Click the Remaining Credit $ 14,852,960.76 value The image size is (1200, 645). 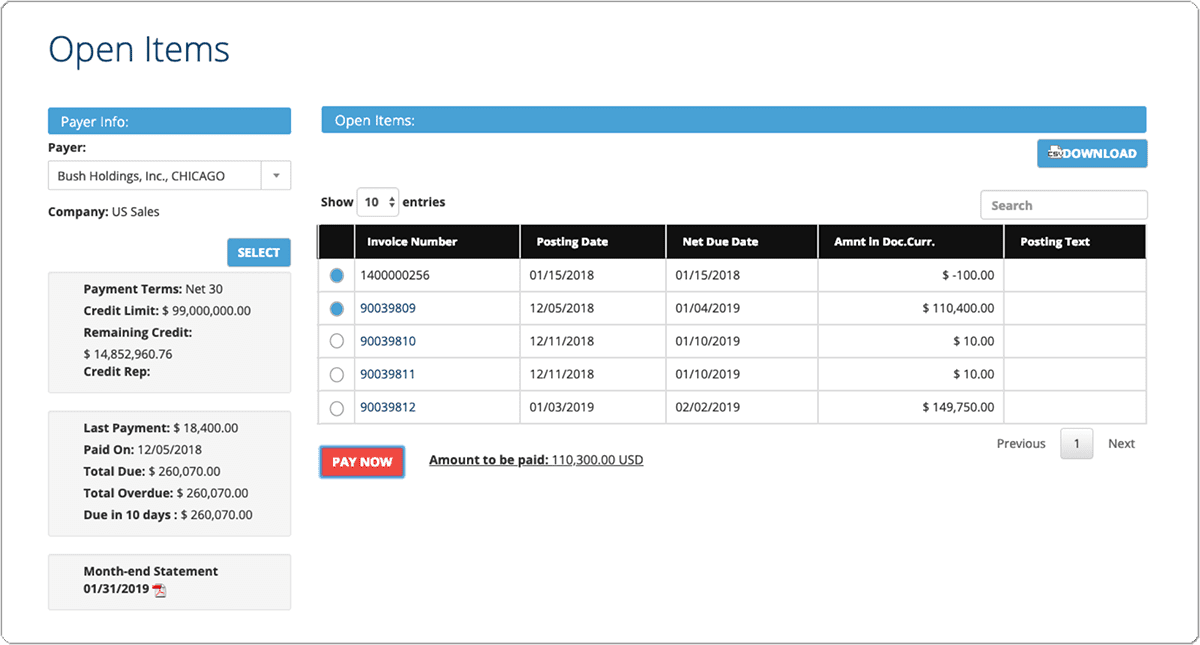[128, 354]
